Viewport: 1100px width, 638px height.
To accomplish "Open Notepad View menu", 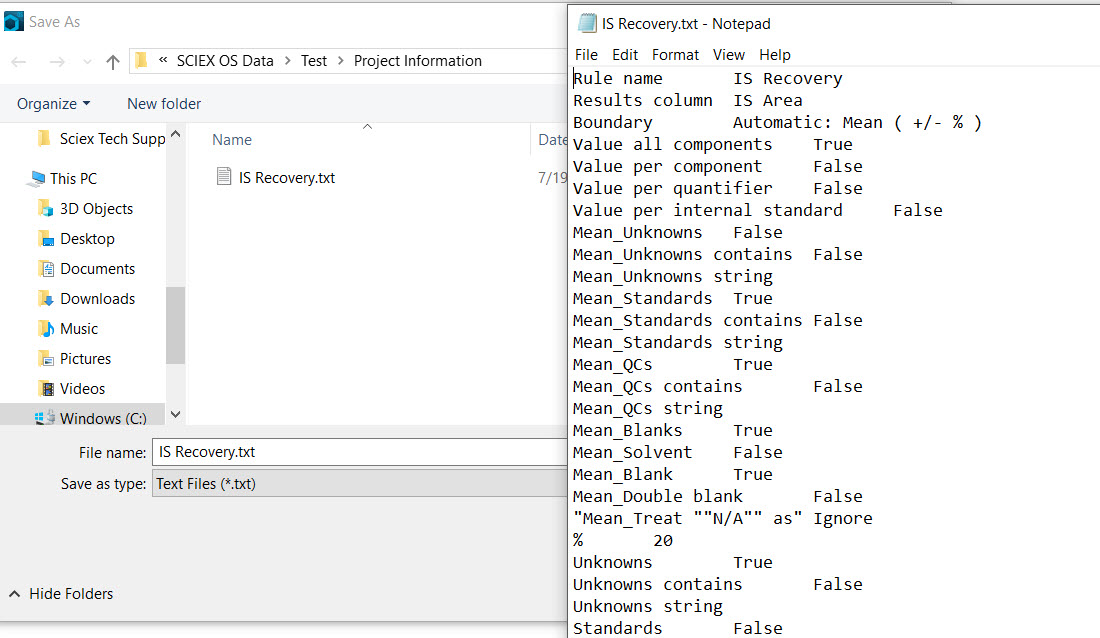I will [x=729, y=55].
